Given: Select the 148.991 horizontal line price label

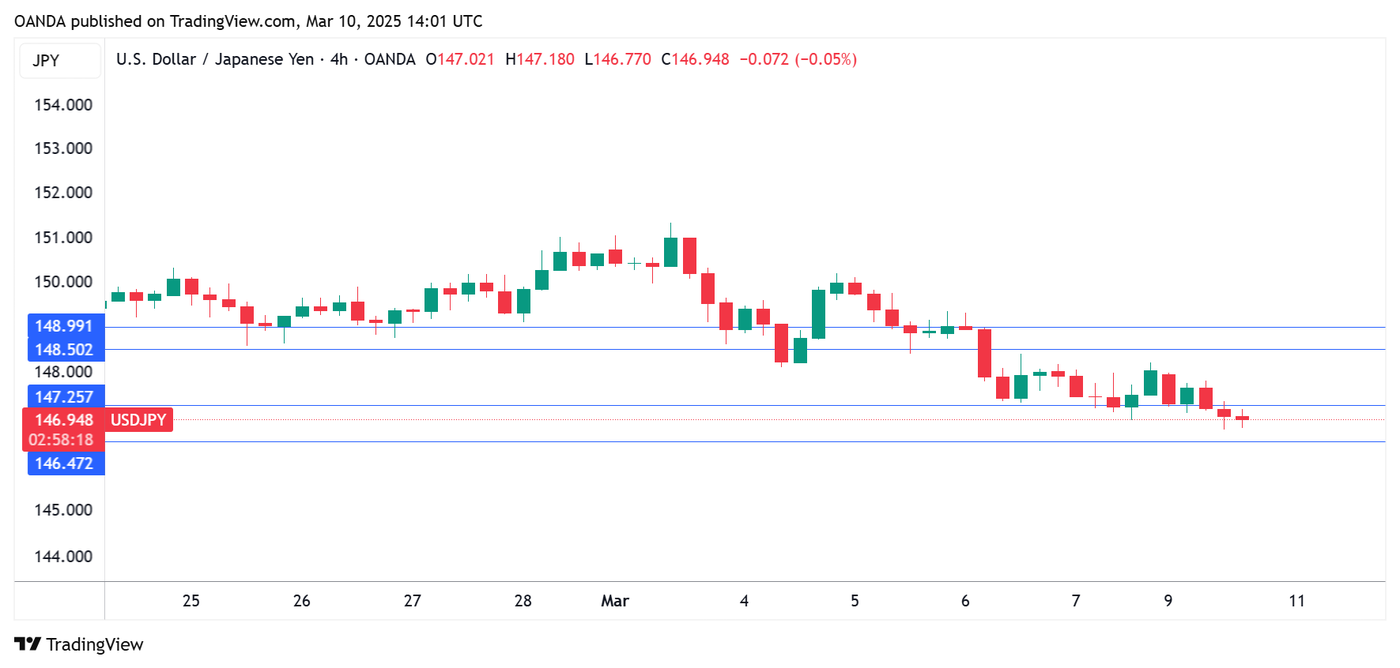Looking at the screenshot, I should 64,326.
